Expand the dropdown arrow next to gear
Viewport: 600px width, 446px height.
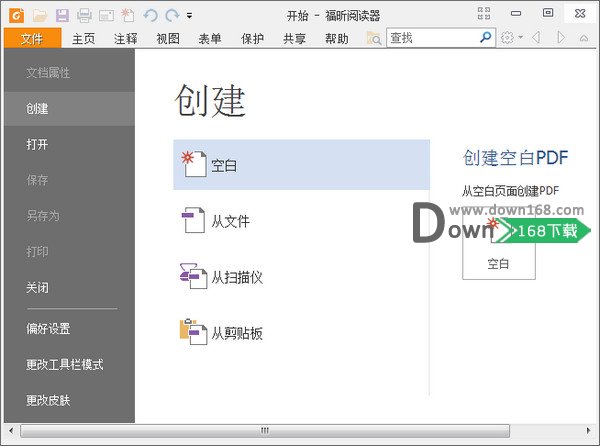[x=520, y=37]
